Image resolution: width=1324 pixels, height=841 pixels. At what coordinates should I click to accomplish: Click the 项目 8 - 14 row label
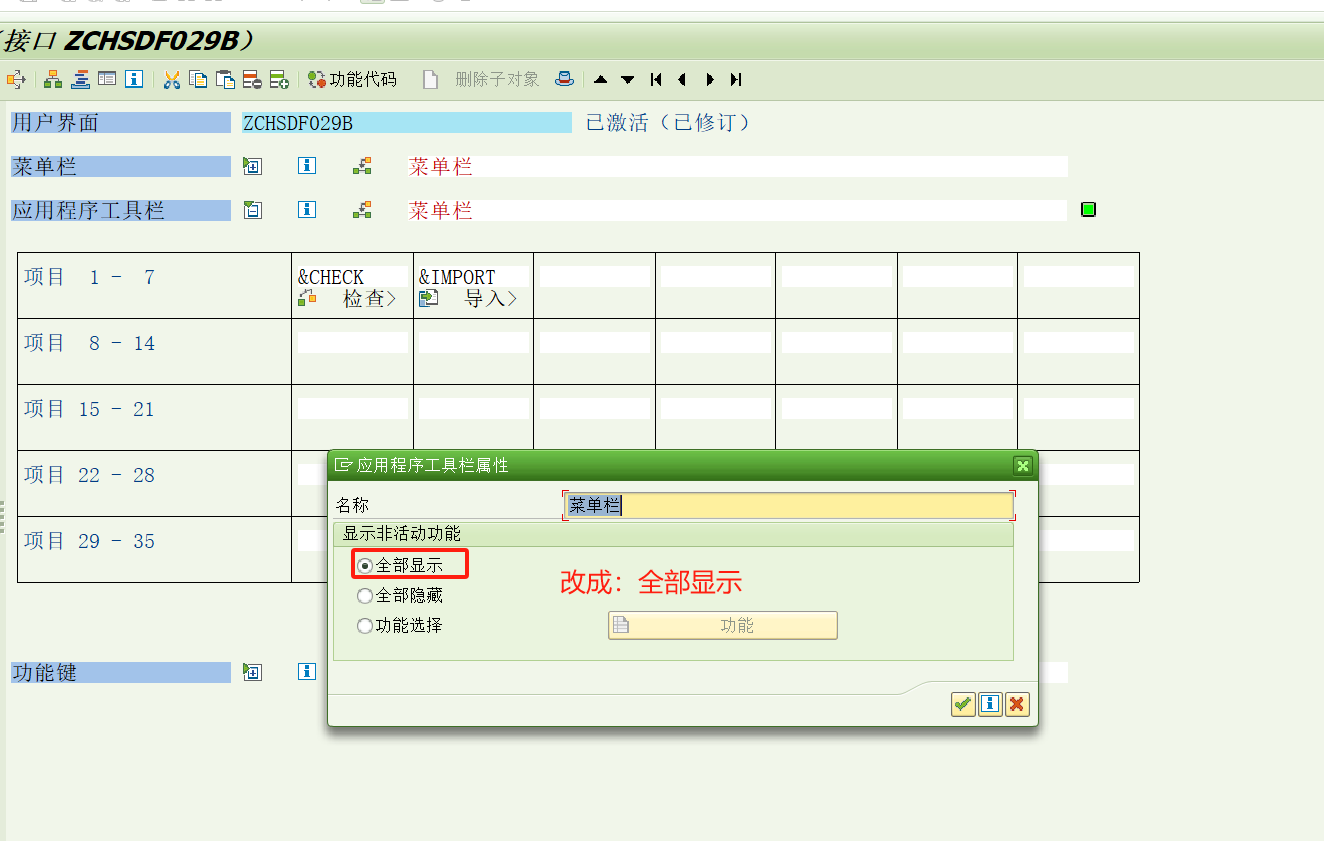[x=90, y=343]
